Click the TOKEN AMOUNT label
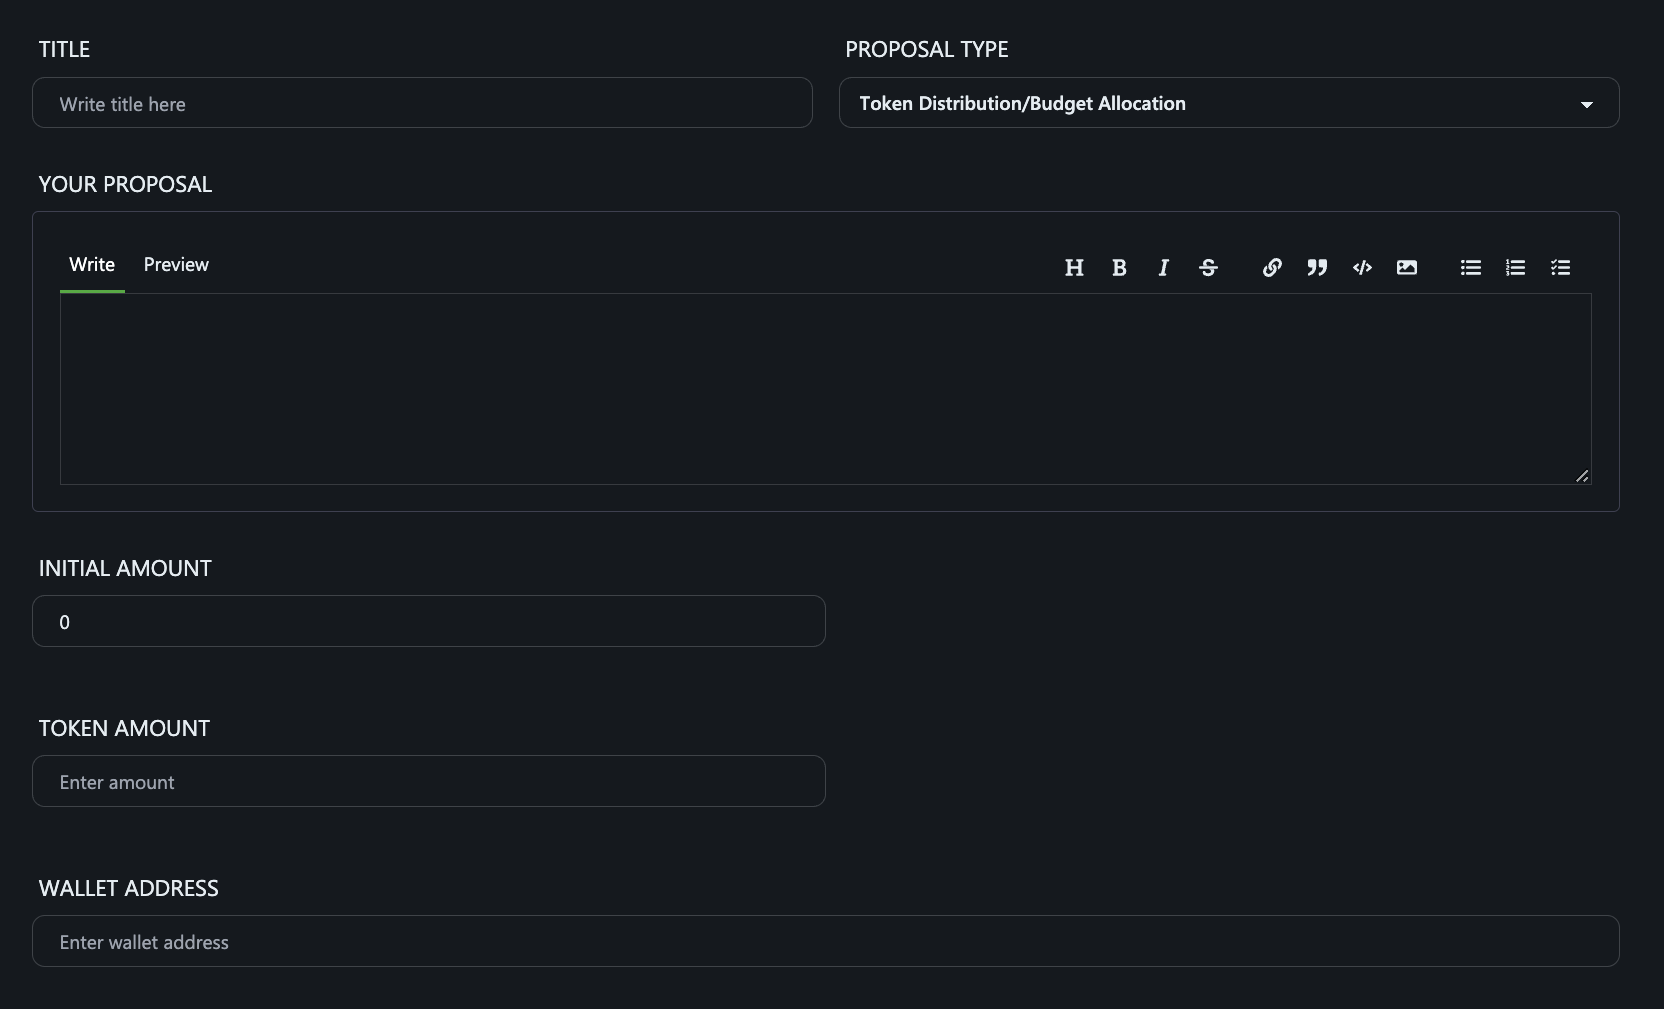Screen dimensions: 1664x1009 [124, 728]
